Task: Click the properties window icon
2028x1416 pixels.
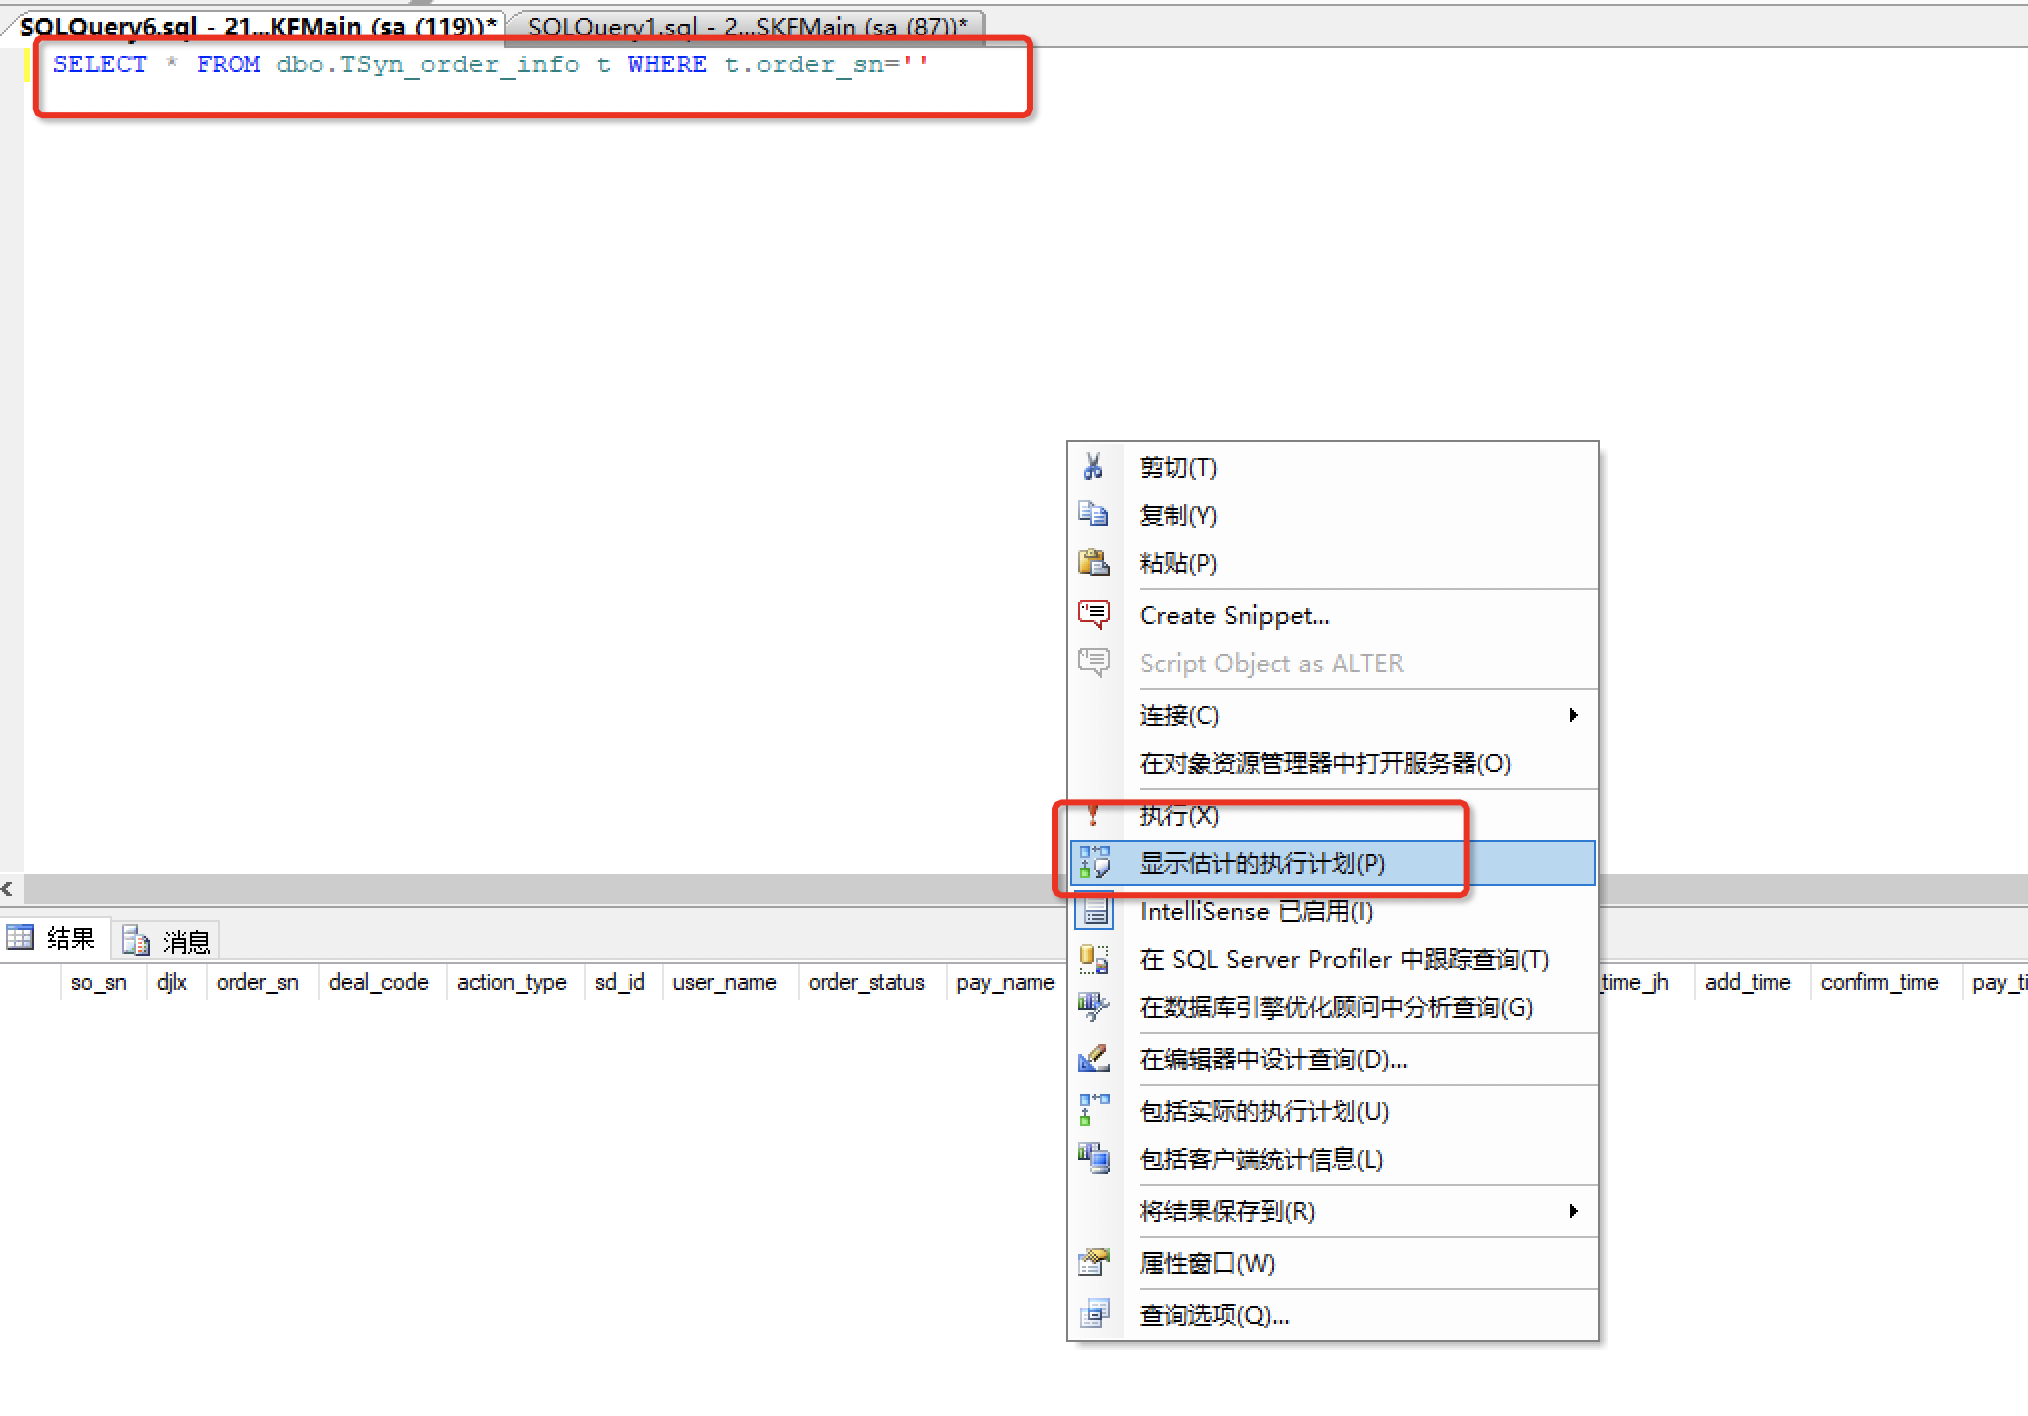Action: point(1093,1263)
